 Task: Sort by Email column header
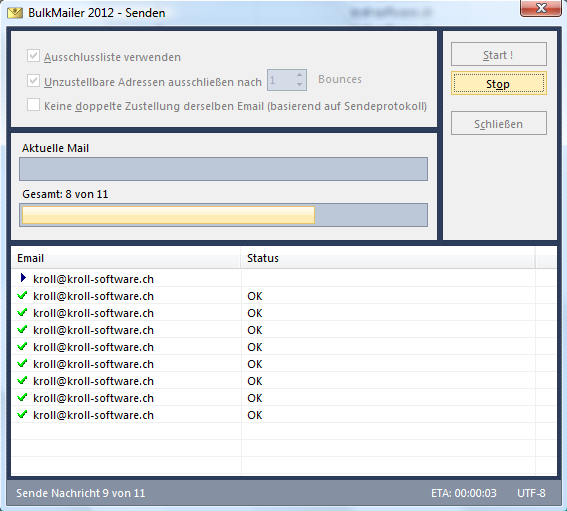[126, 258]
